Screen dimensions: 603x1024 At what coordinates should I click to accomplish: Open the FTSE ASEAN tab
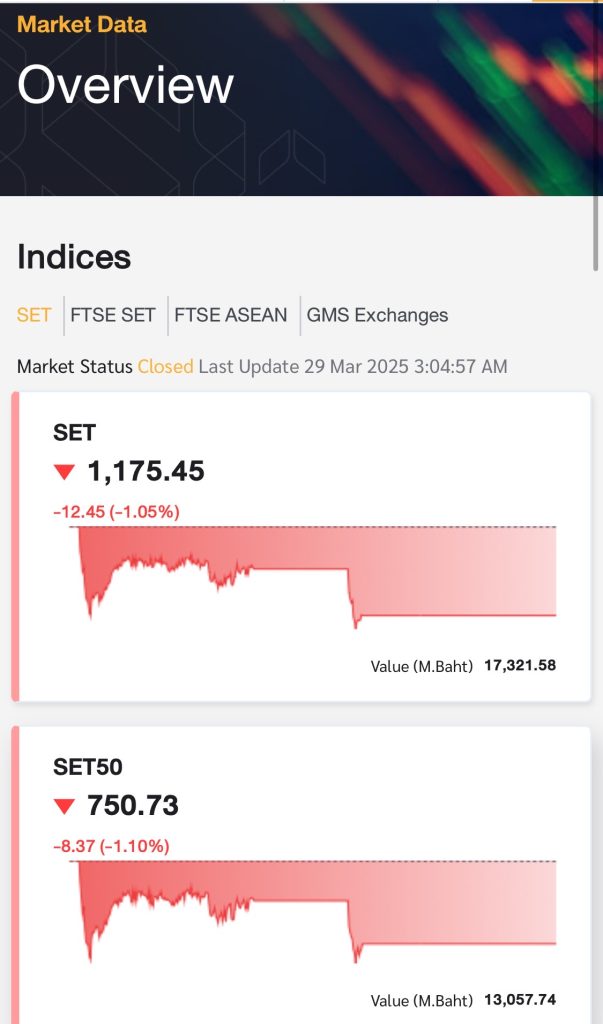pos(231,315)
